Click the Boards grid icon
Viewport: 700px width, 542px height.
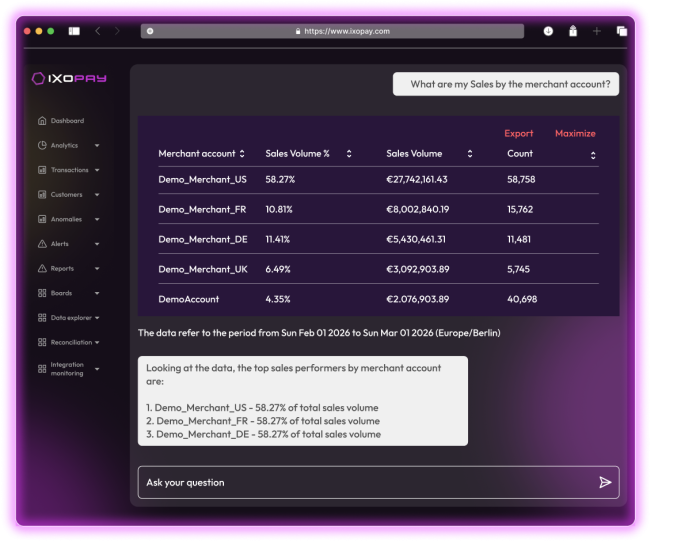pyautogui.click(x=42, y=293)
